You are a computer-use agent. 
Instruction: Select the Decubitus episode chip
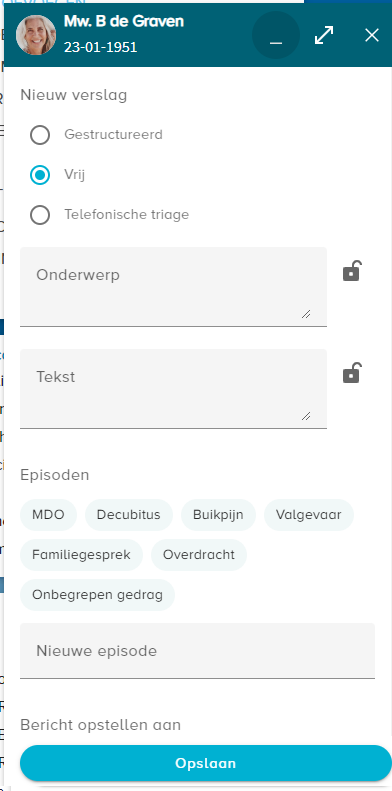coord(129,515)
